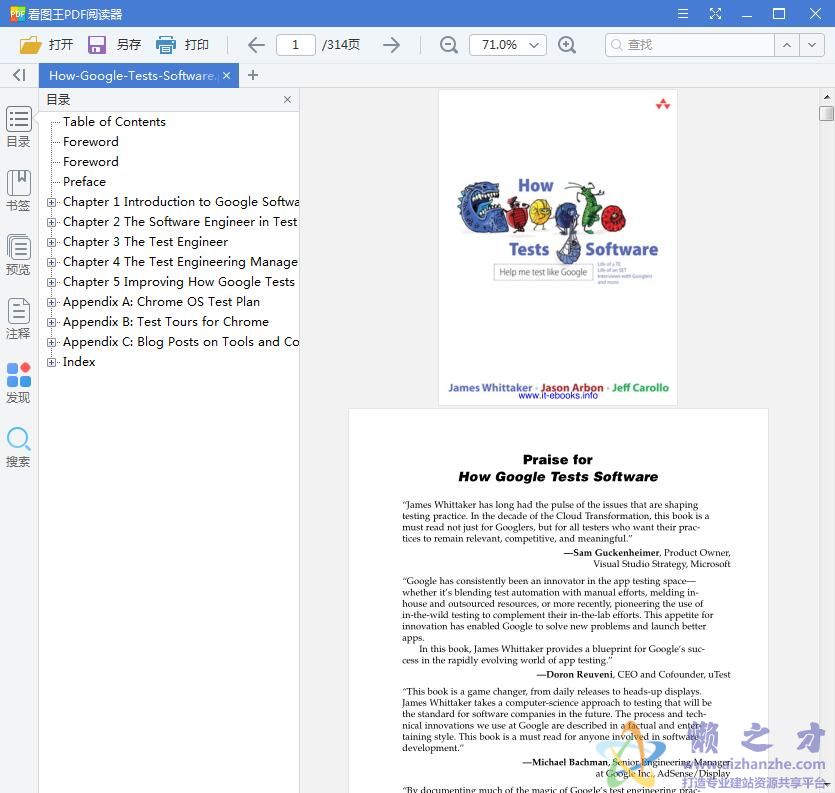Click the vertical scrollbar thumb
Image resolution: width=835 pixels, height=793 pixels.
pyautogui.click(x=826, y=113)
